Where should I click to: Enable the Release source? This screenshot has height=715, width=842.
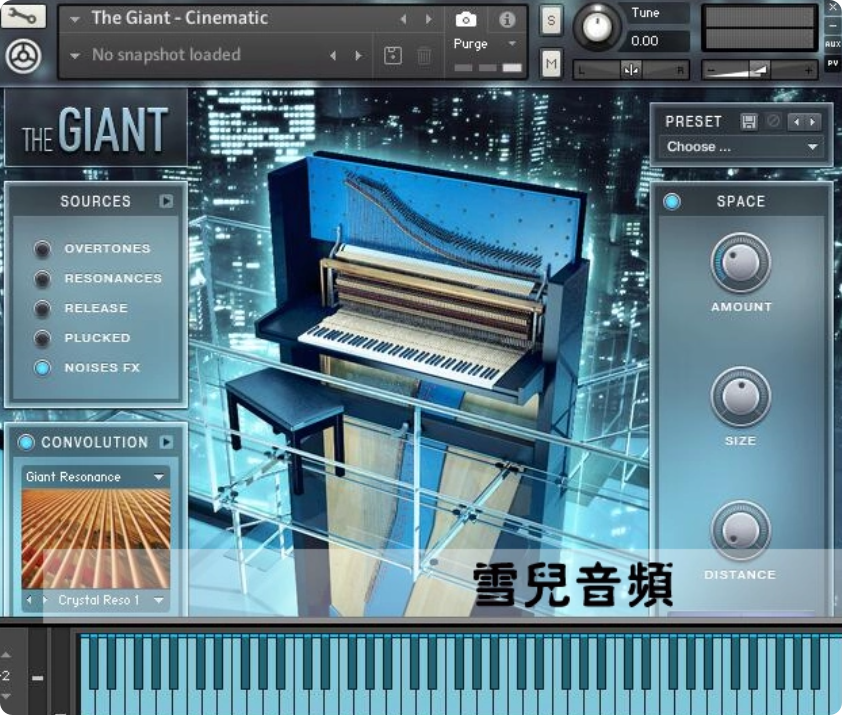coord(42,308)
